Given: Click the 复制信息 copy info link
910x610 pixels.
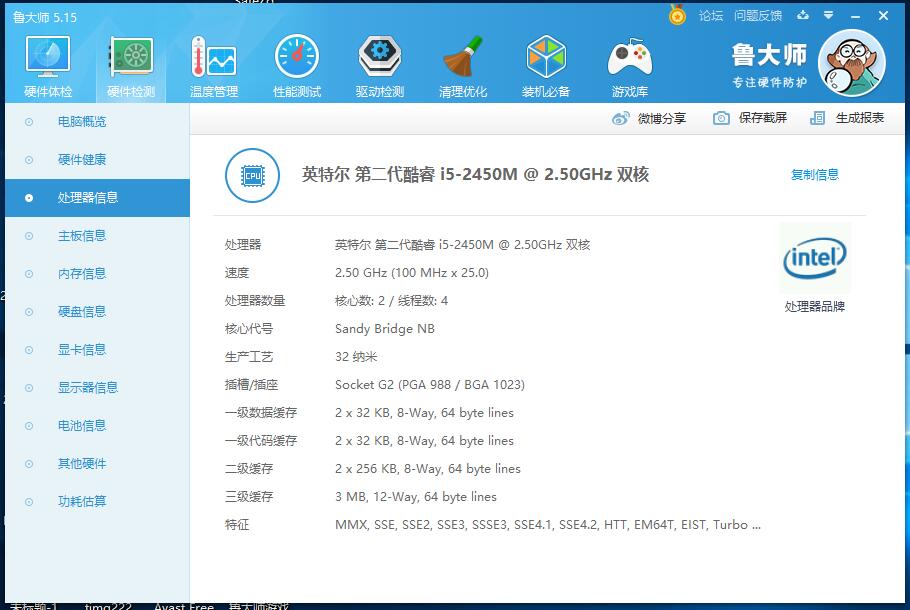Looking at the screenshot, I should tap(814, 174).
